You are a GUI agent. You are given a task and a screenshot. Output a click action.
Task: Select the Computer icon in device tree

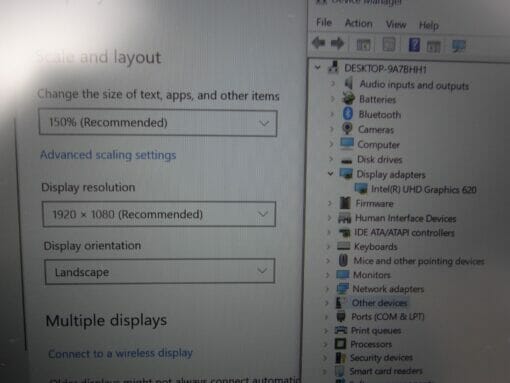tap(347, 144)
